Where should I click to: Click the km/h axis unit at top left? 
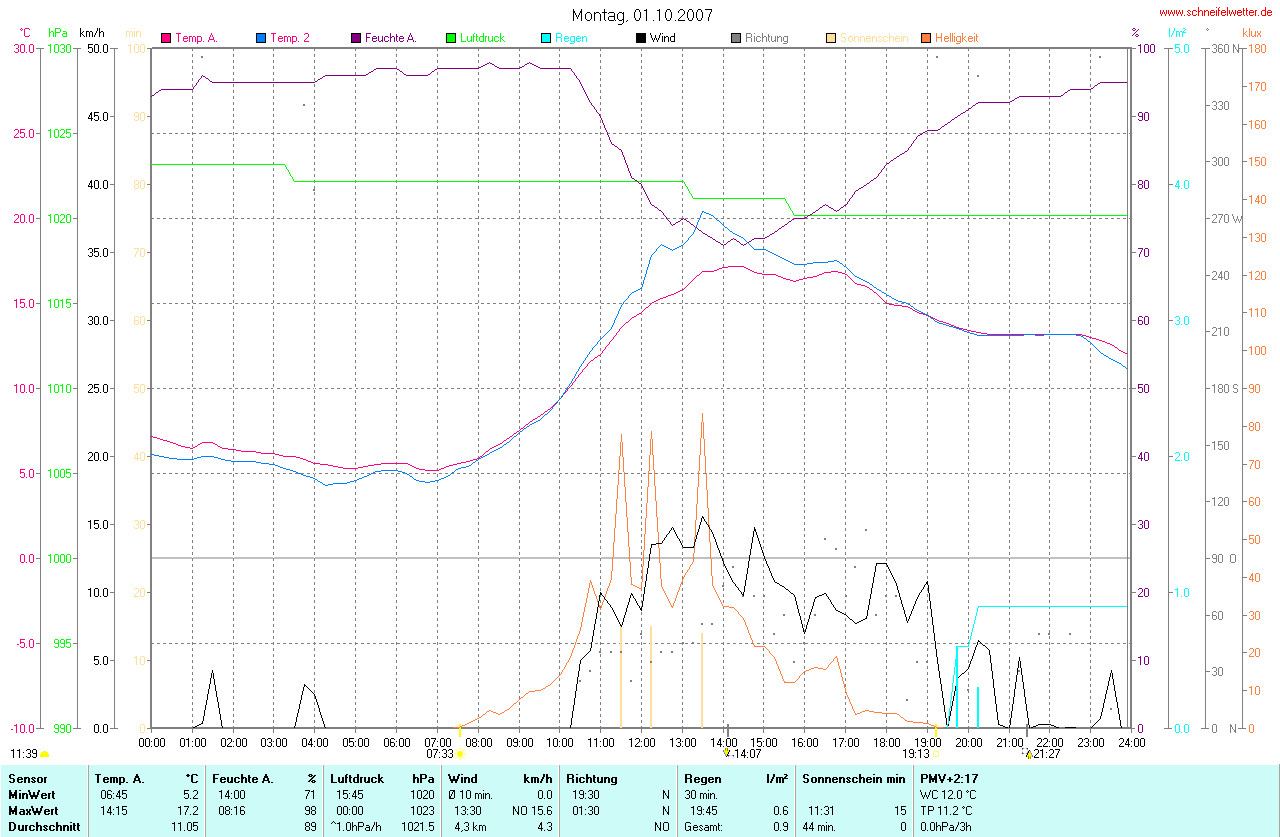pyautogui.click(x=92, y=33)
